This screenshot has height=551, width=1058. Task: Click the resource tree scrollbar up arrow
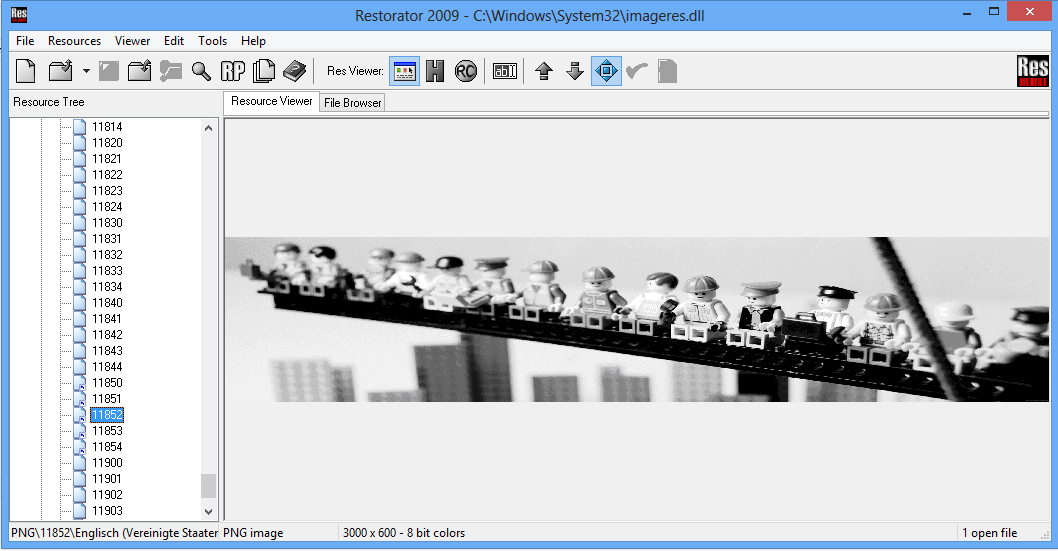click(x=208, y=127)
